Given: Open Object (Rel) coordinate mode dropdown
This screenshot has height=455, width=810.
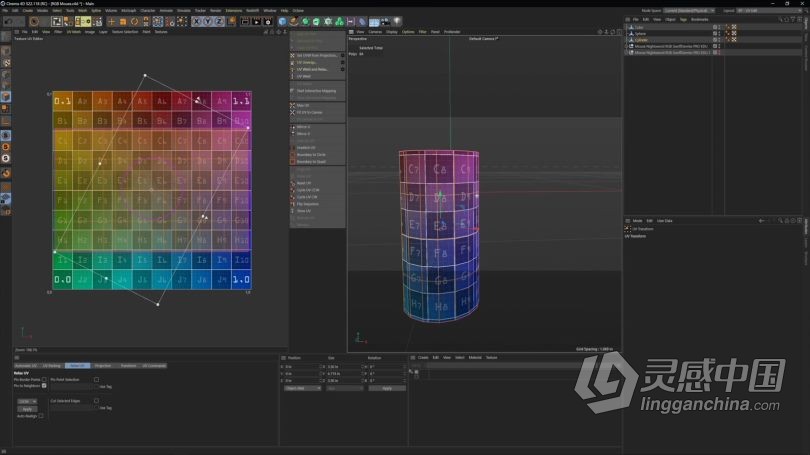Looking at the screenshot, I should click(x=303, y=388).
